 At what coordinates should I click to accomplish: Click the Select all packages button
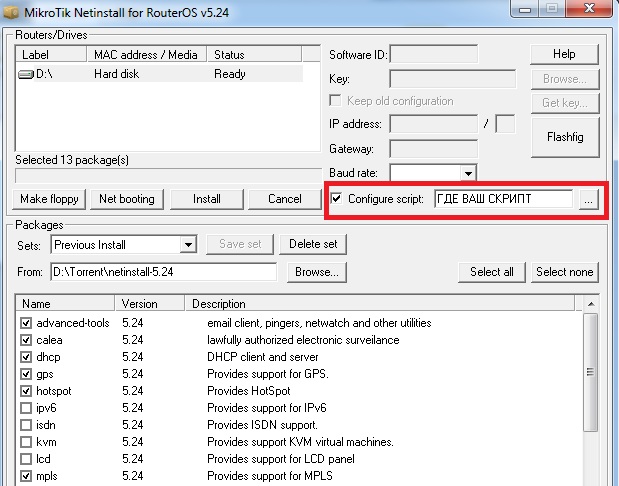(492, 272)
